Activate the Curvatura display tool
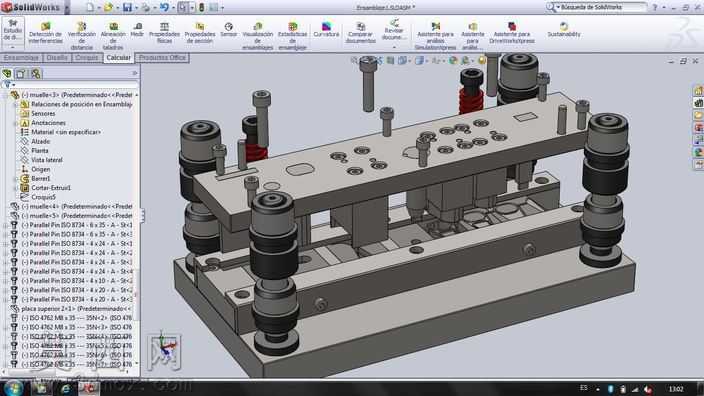 point(326,30)
